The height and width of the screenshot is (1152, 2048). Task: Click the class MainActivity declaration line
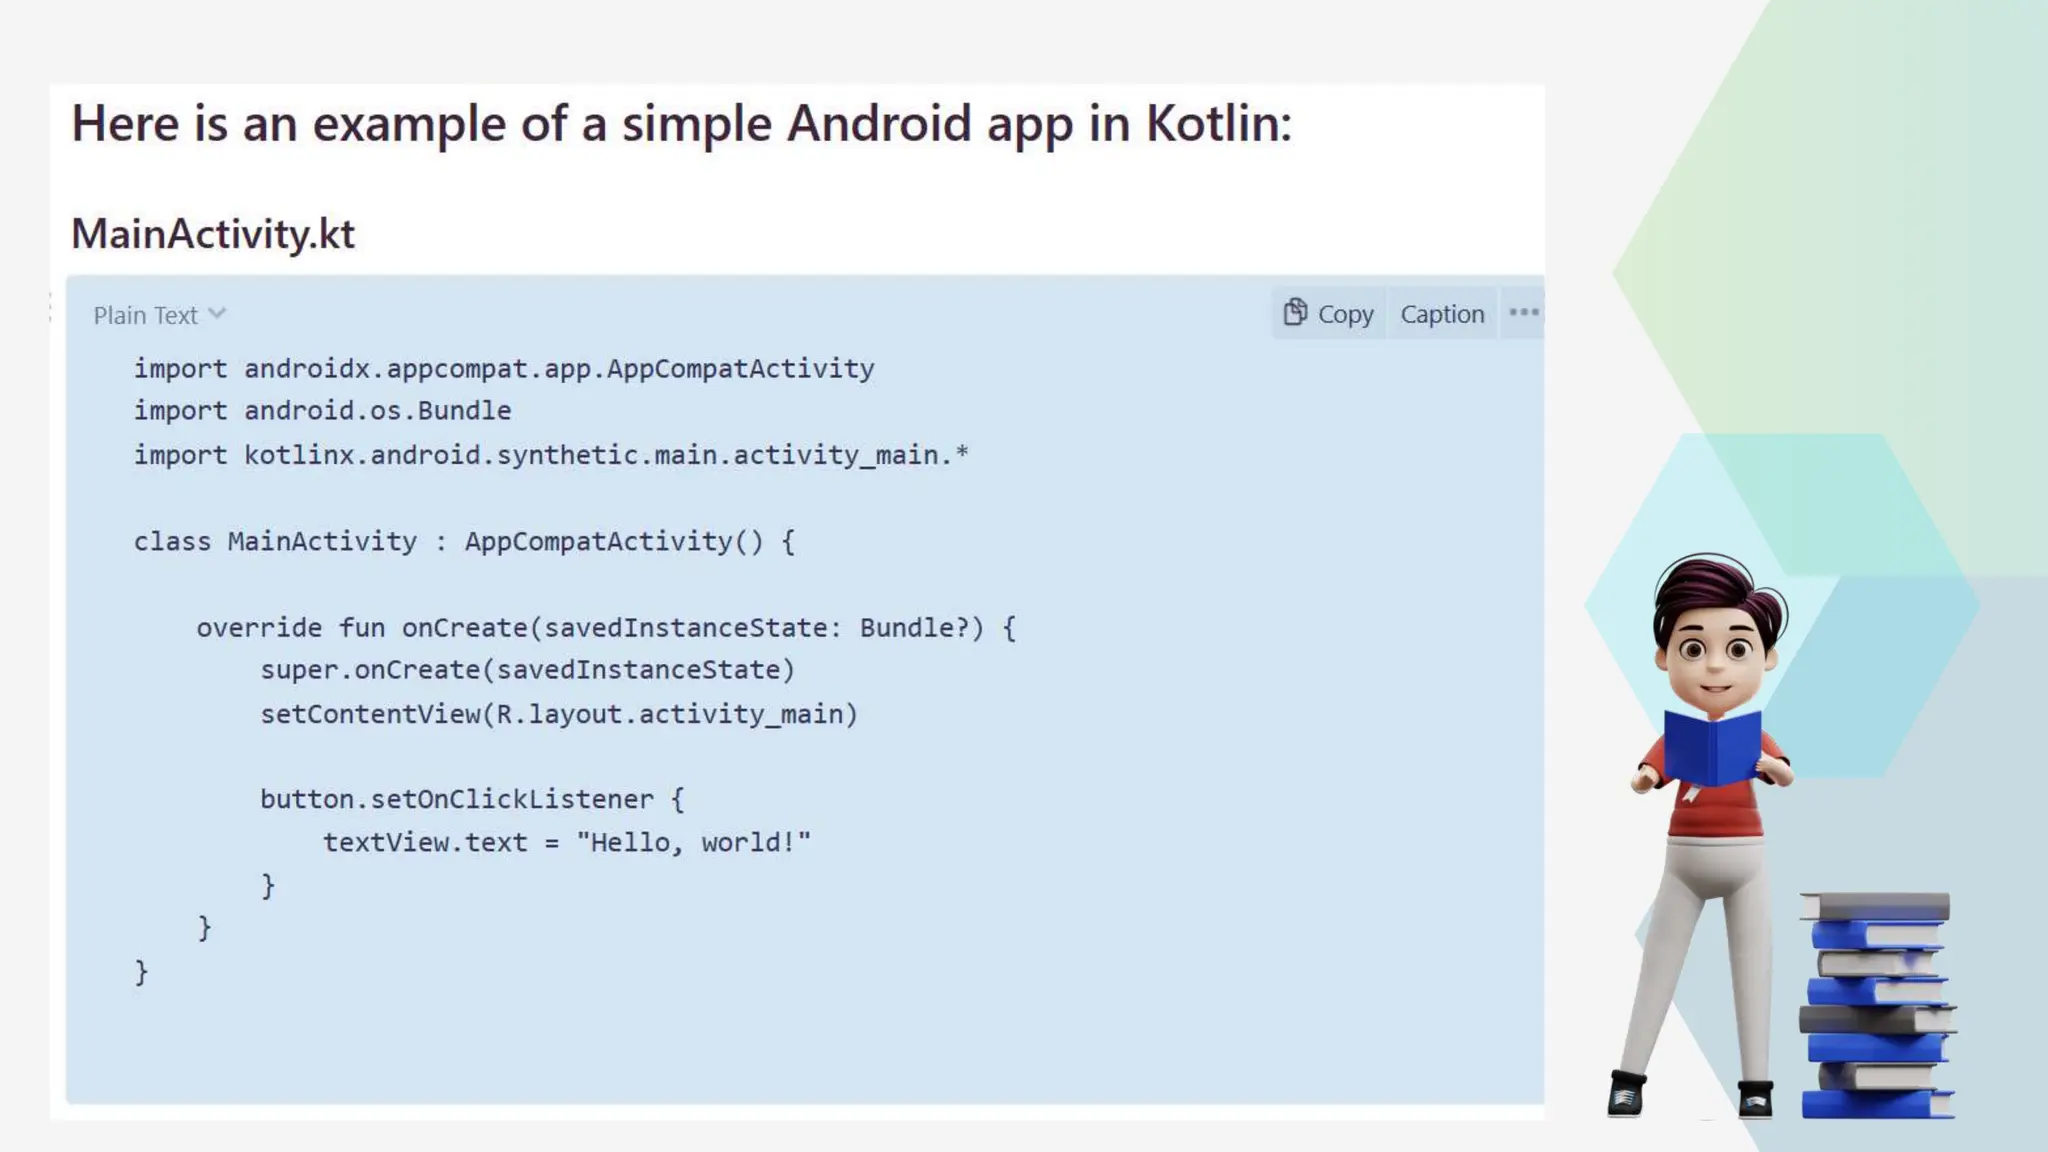pyautogui.click(x=464, y=542)
